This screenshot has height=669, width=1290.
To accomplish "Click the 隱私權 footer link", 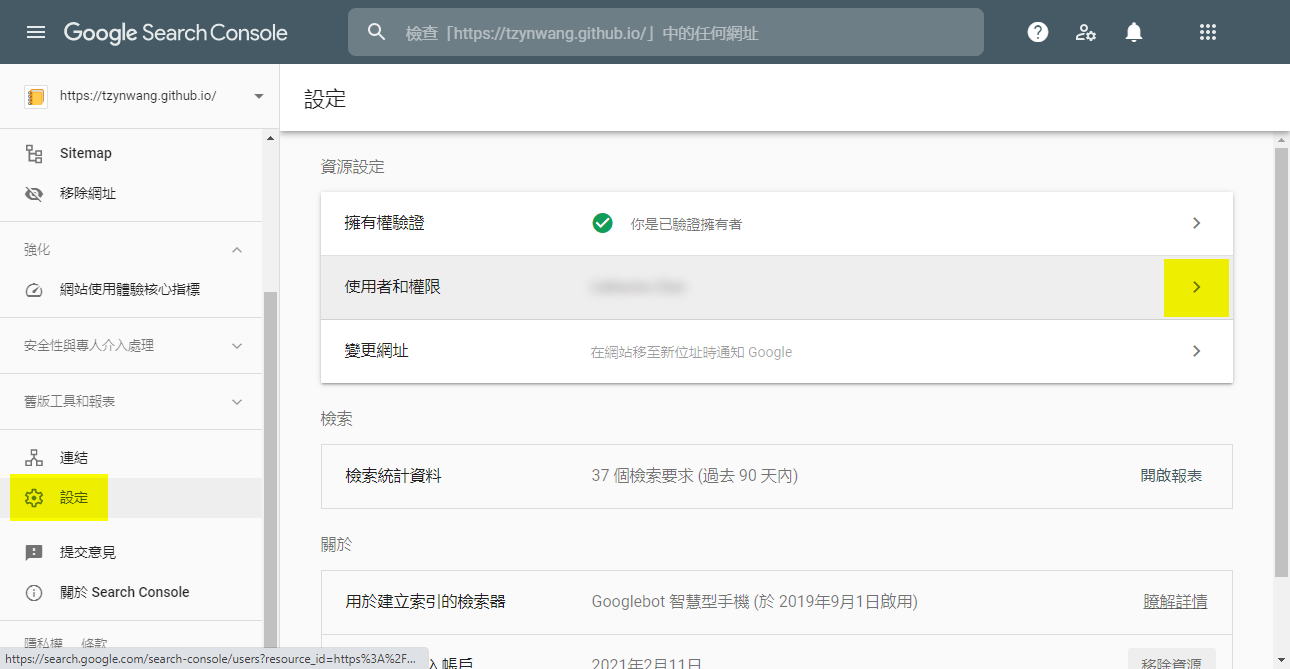I will point(43,643).
